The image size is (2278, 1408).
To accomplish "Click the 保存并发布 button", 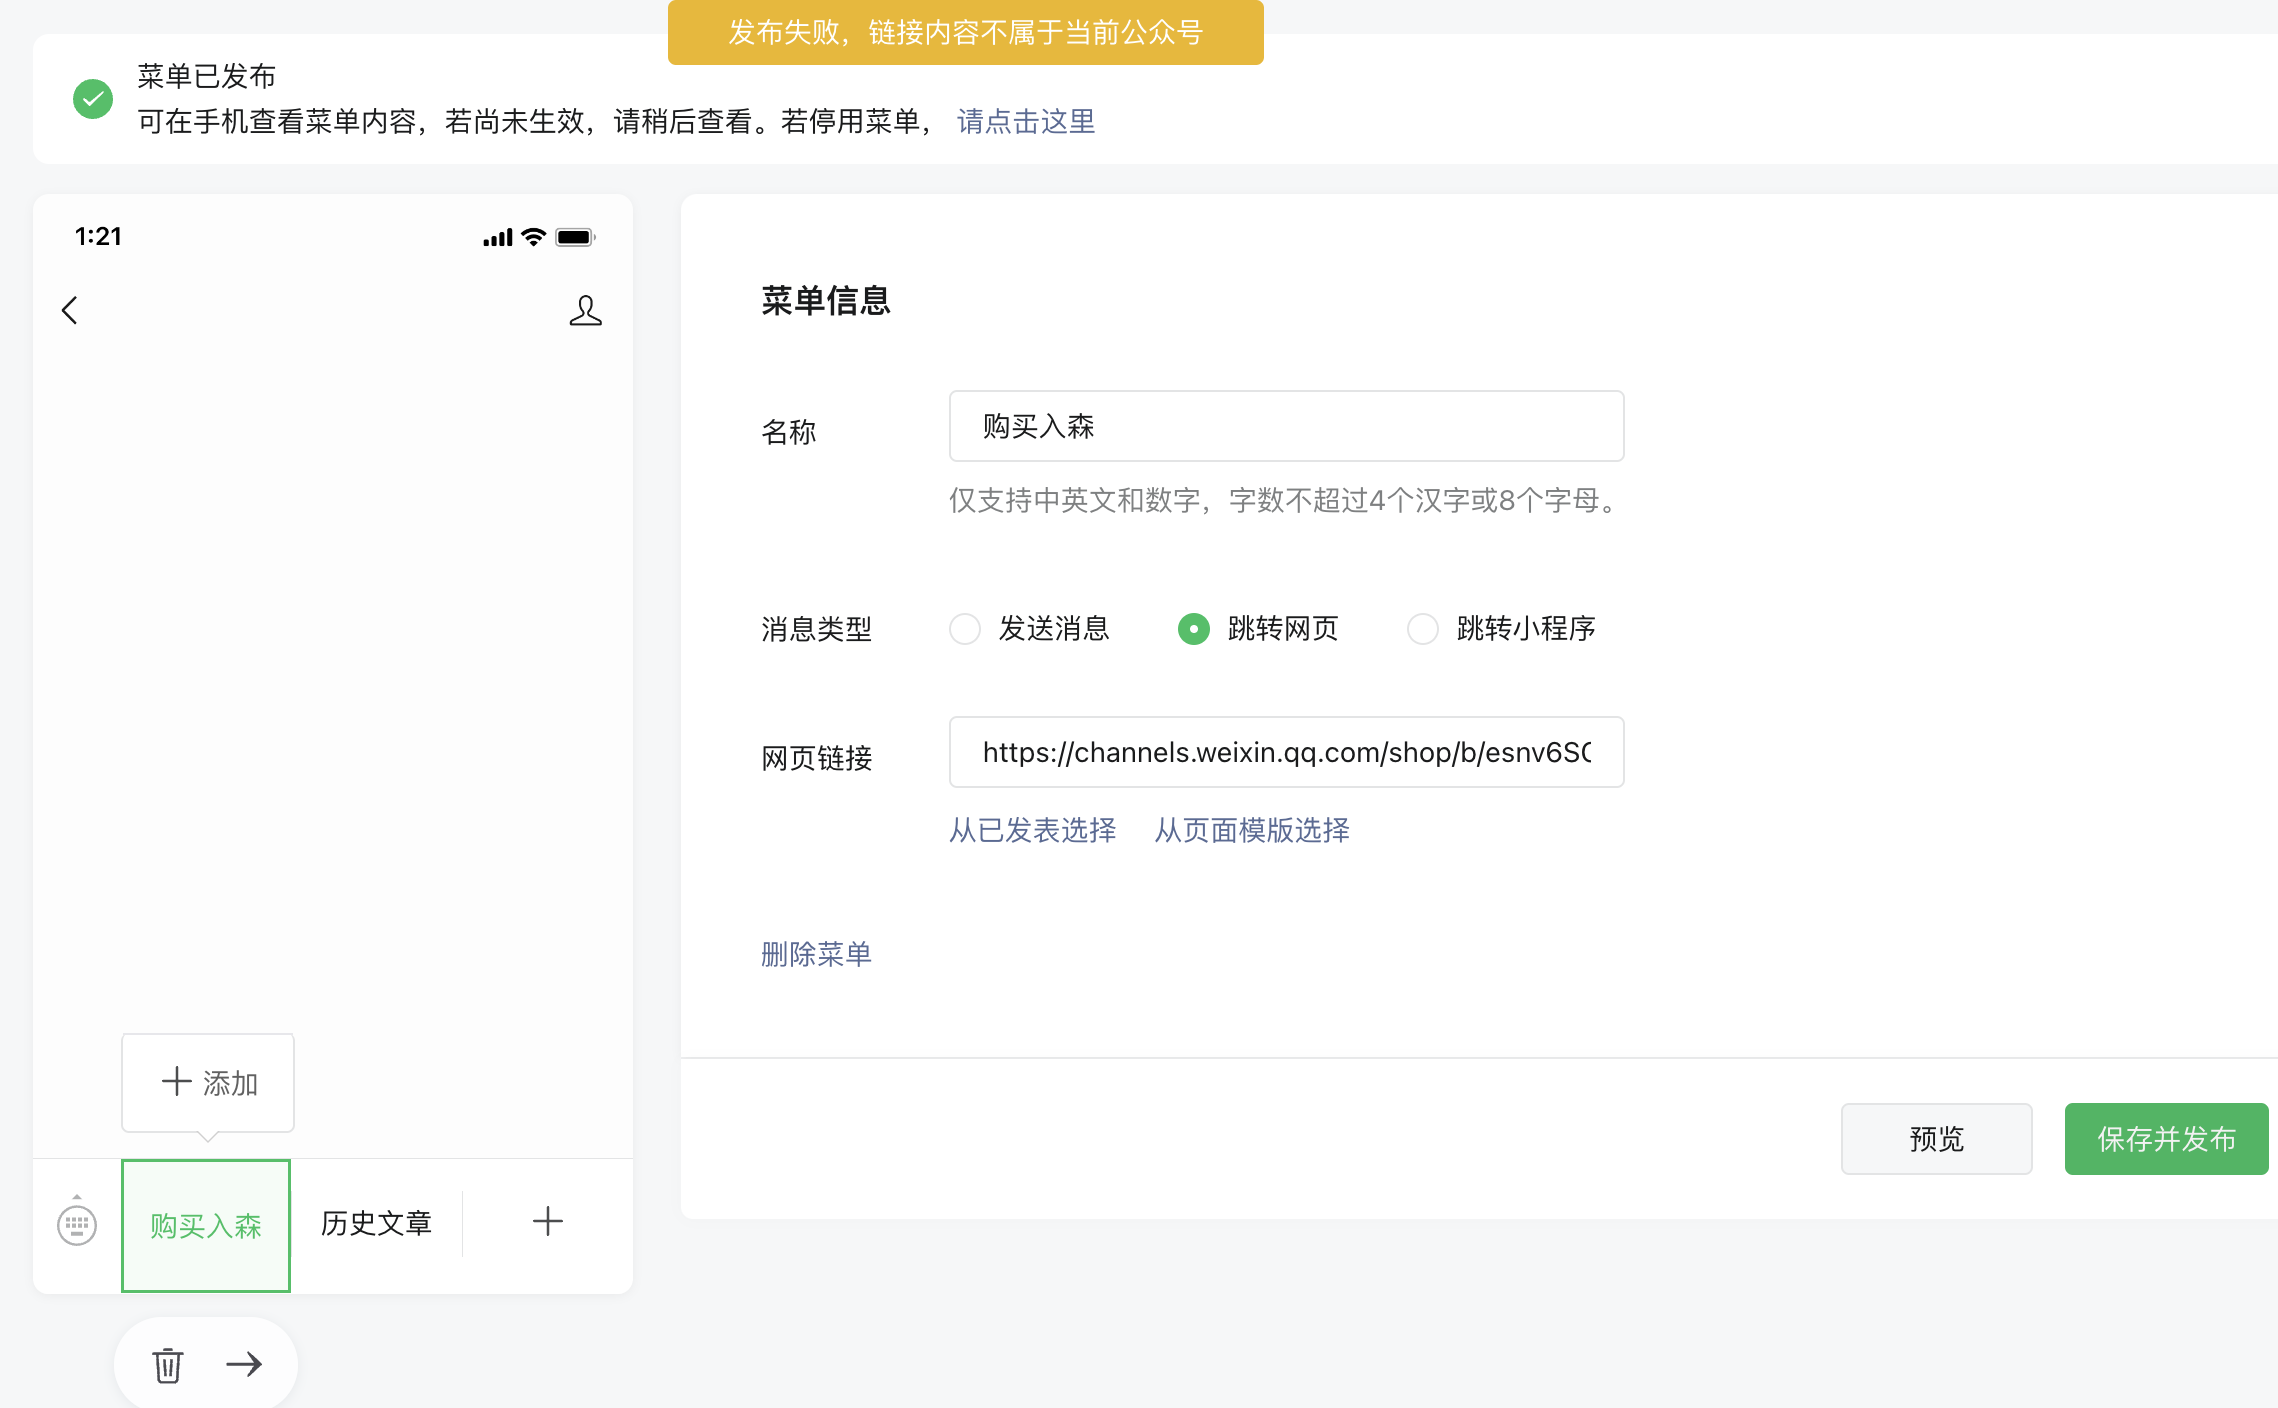I will click(x=2165, y=1139).
